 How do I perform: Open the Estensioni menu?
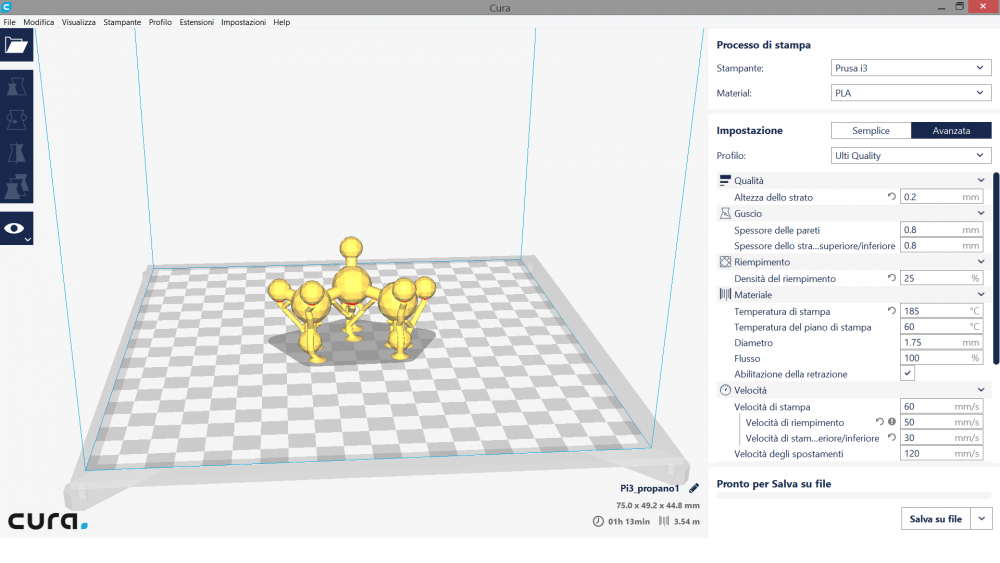coord(196,22)
